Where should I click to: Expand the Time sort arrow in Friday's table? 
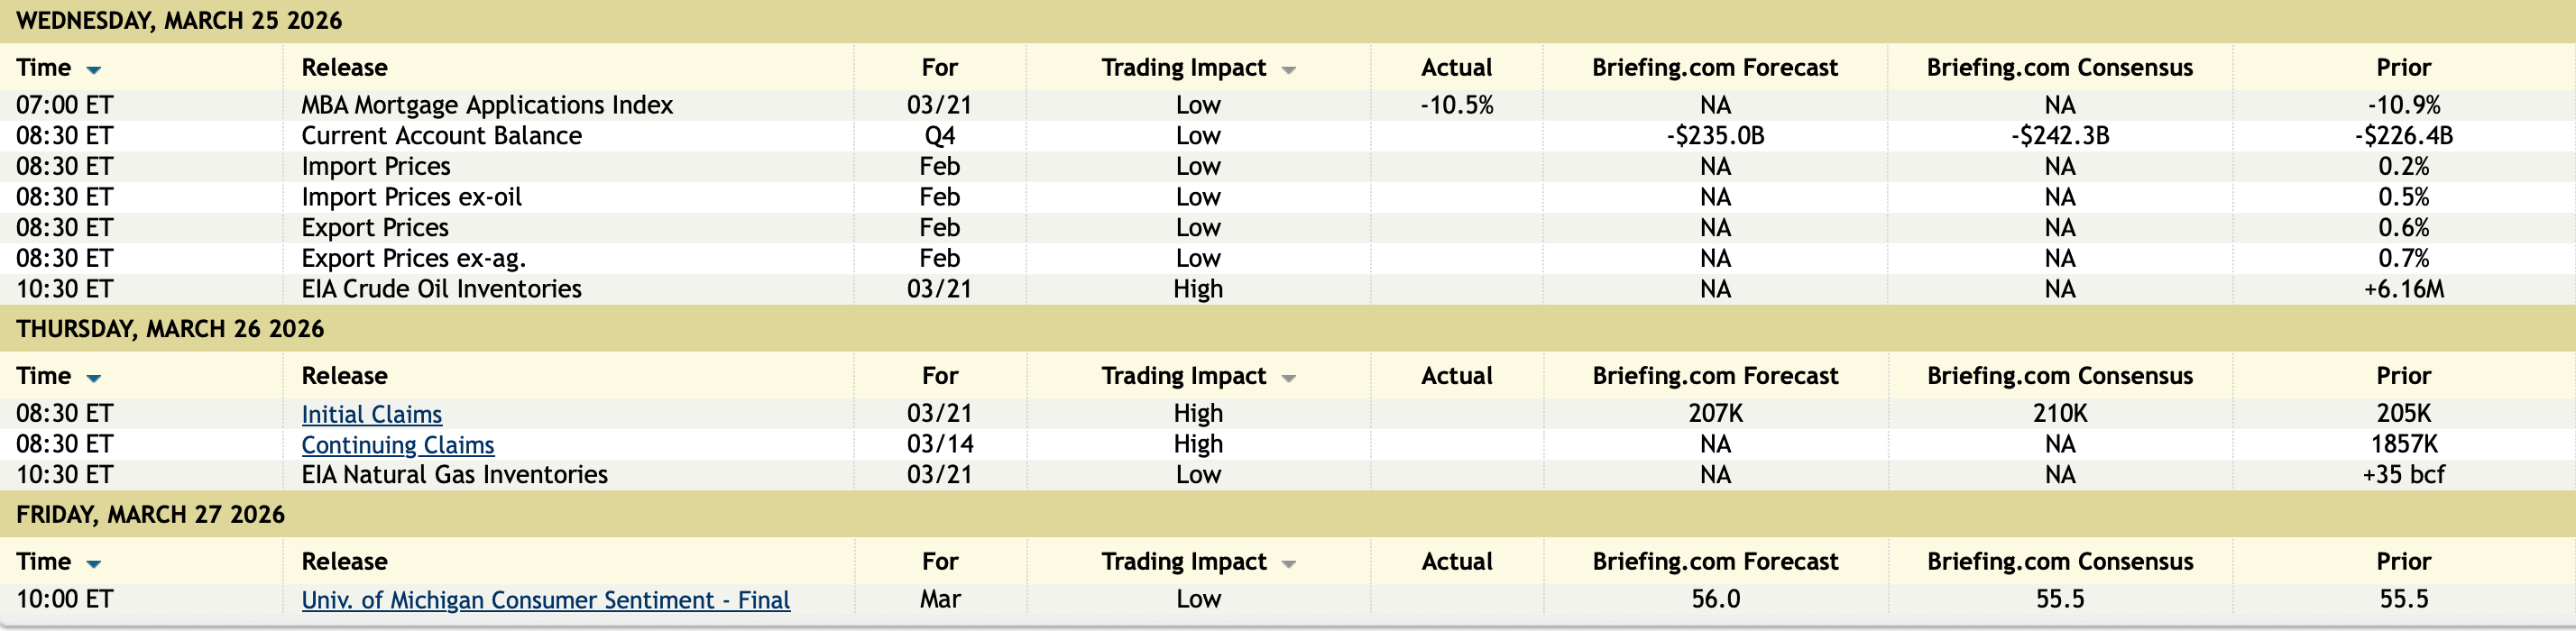(94, 564)
